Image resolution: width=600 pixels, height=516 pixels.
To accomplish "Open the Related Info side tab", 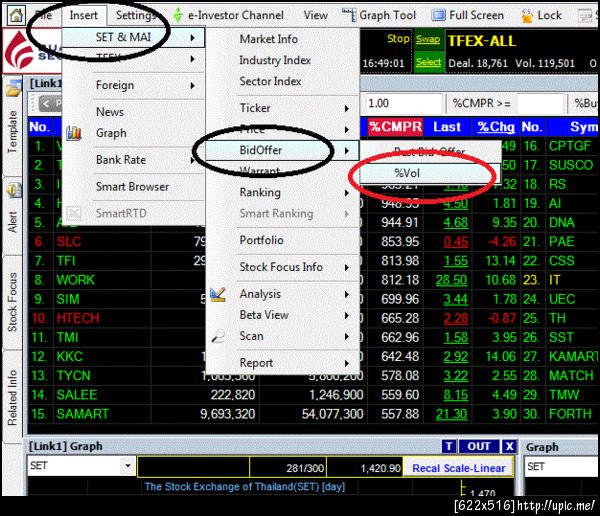I will point(13,398).
